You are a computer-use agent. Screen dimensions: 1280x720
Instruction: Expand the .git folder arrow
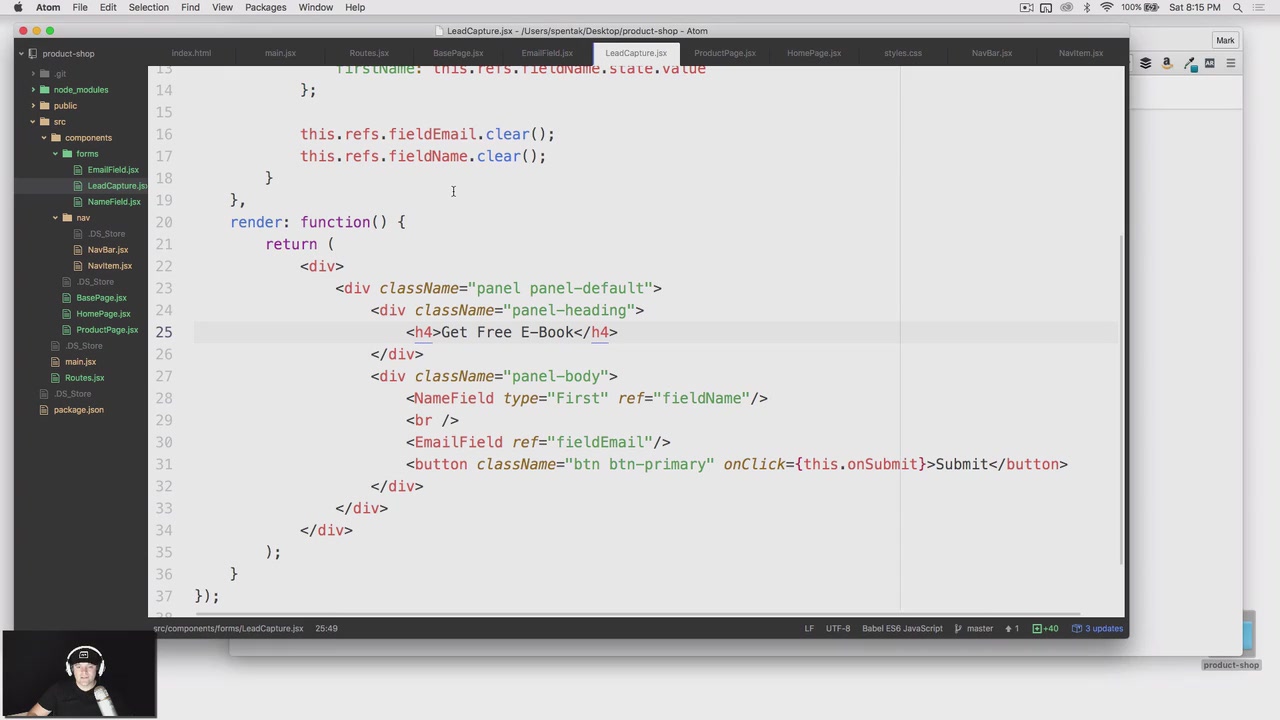click(x=33, y=74)
